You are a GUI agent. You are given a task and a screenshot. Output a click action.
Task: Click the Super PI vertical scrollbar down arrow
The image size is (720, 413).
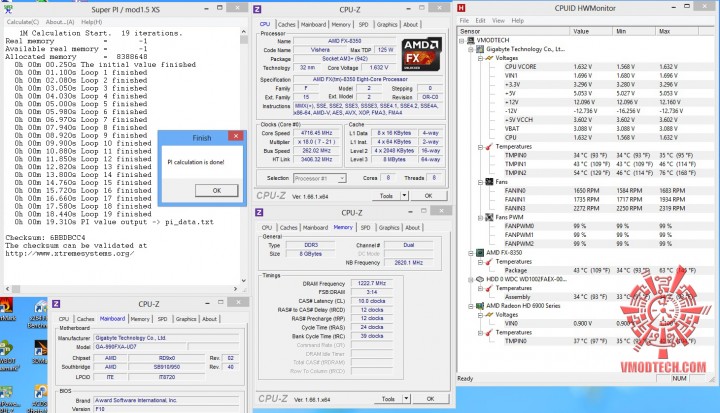pyautogui.click(x=243, y=280)
